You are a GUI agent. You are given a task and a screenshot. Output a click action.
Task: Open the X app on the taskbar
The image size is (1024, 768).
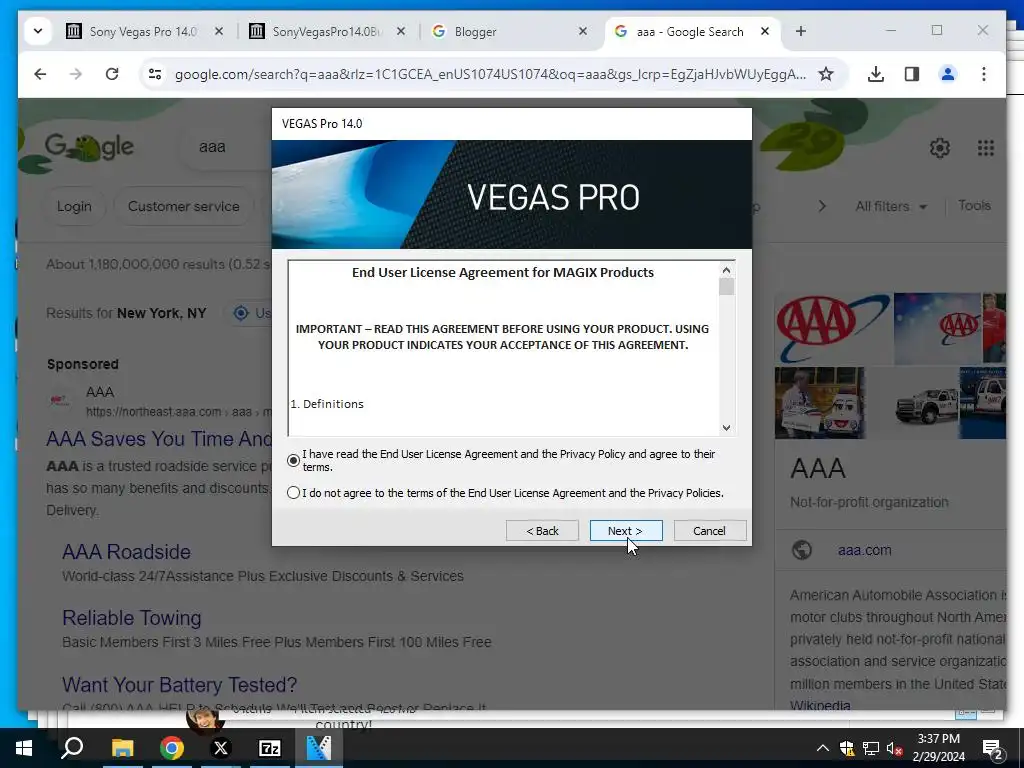221,748
